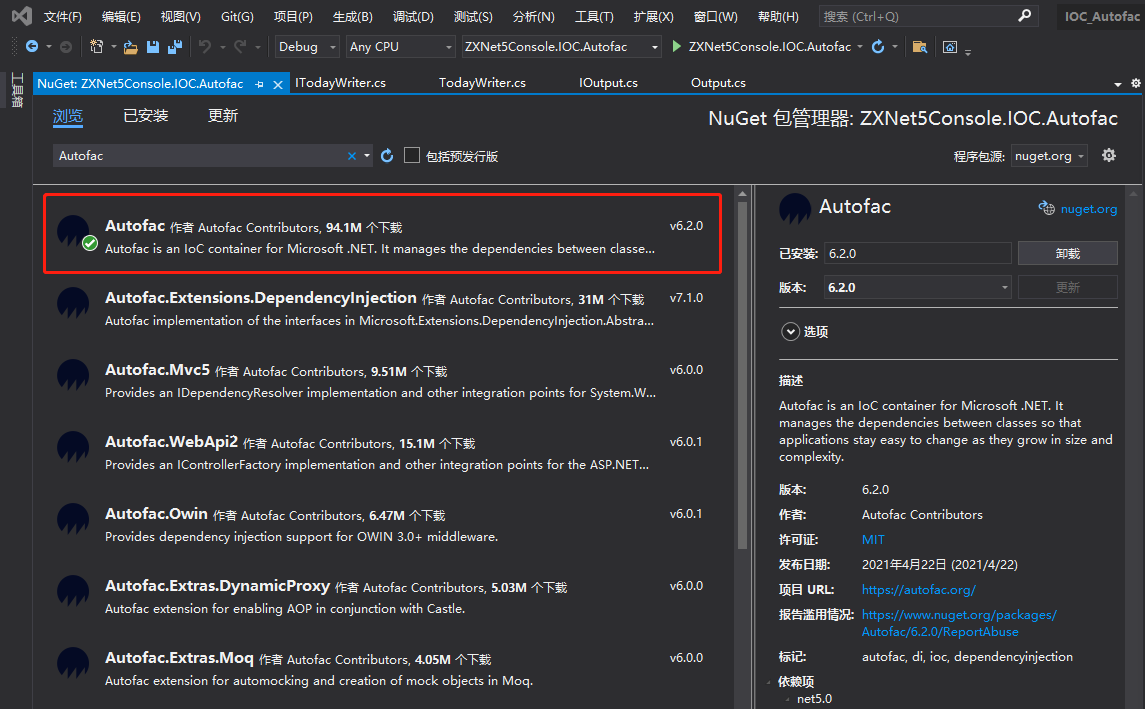Image resolution: width=1145 pixels, height=709 pixels.
Task: Click the navigate forward arrow
Action: [x=66, y=47]
